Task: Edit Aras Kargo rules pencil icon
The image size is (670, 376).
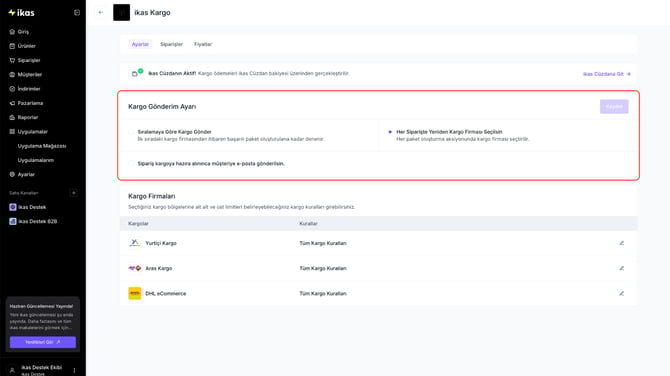Action: [x=622, y=268]
